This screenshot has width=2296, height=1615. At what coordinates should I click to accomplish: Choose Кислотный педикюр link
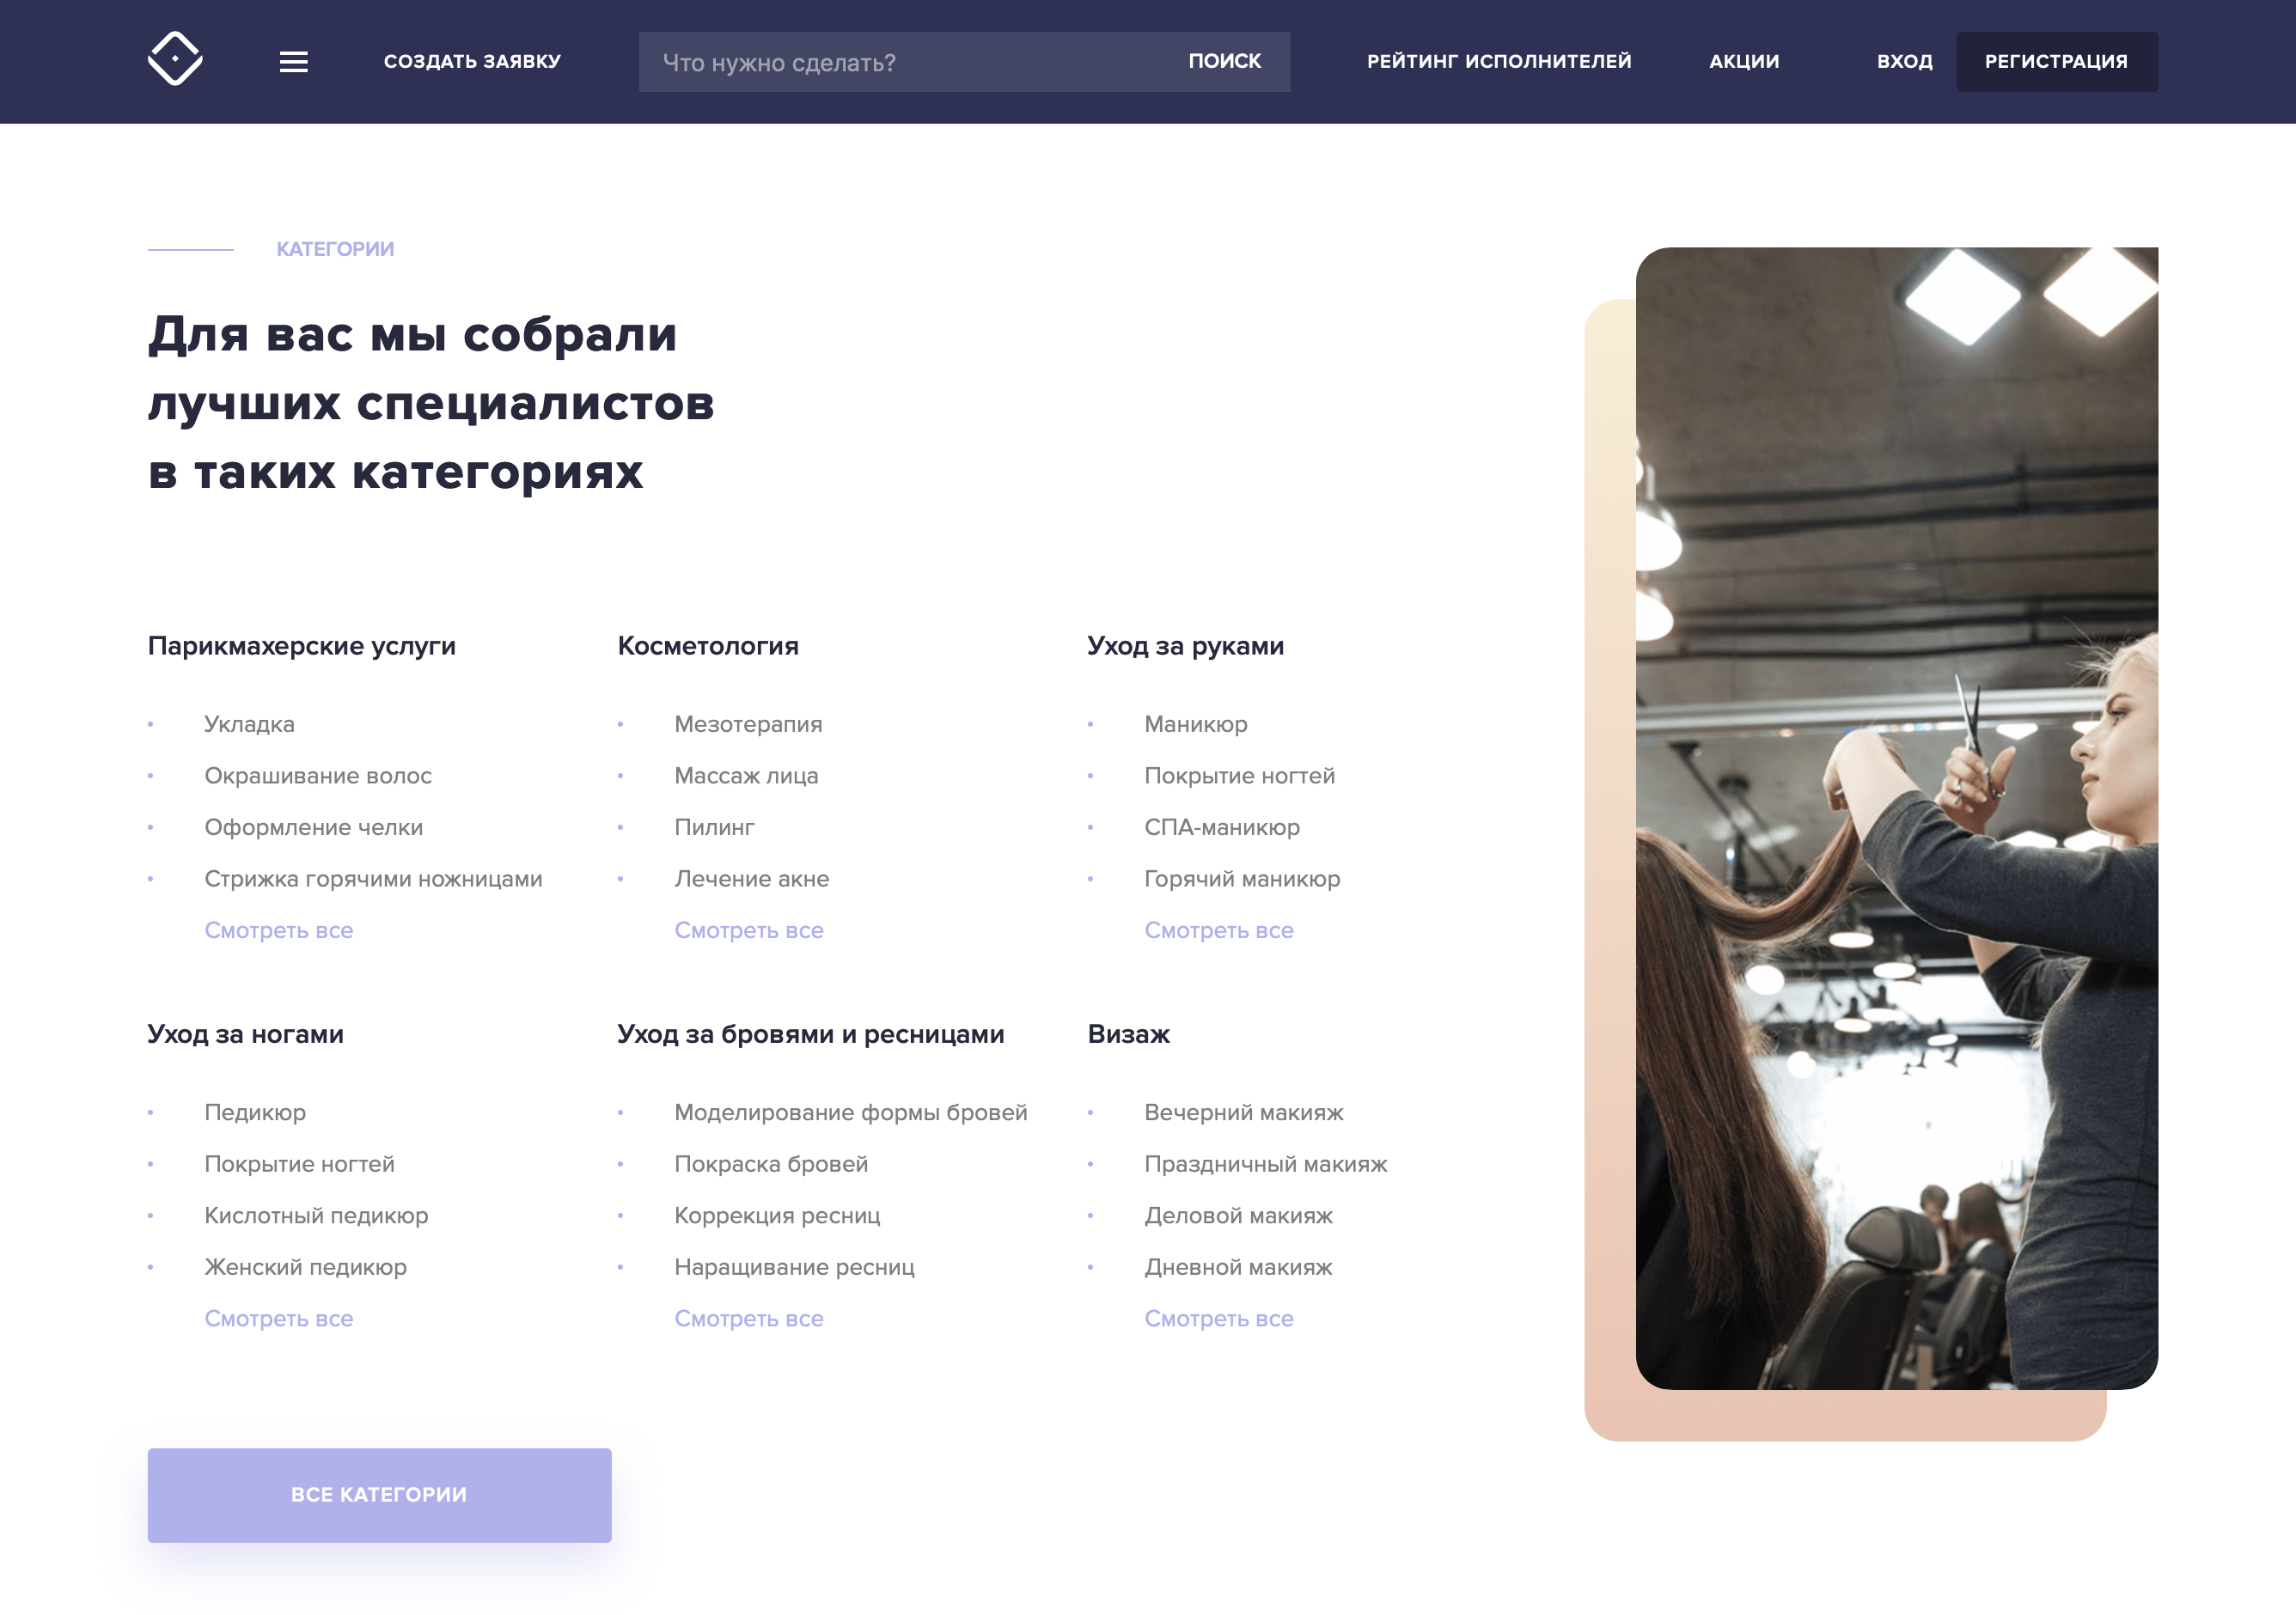coord(316,1216)
